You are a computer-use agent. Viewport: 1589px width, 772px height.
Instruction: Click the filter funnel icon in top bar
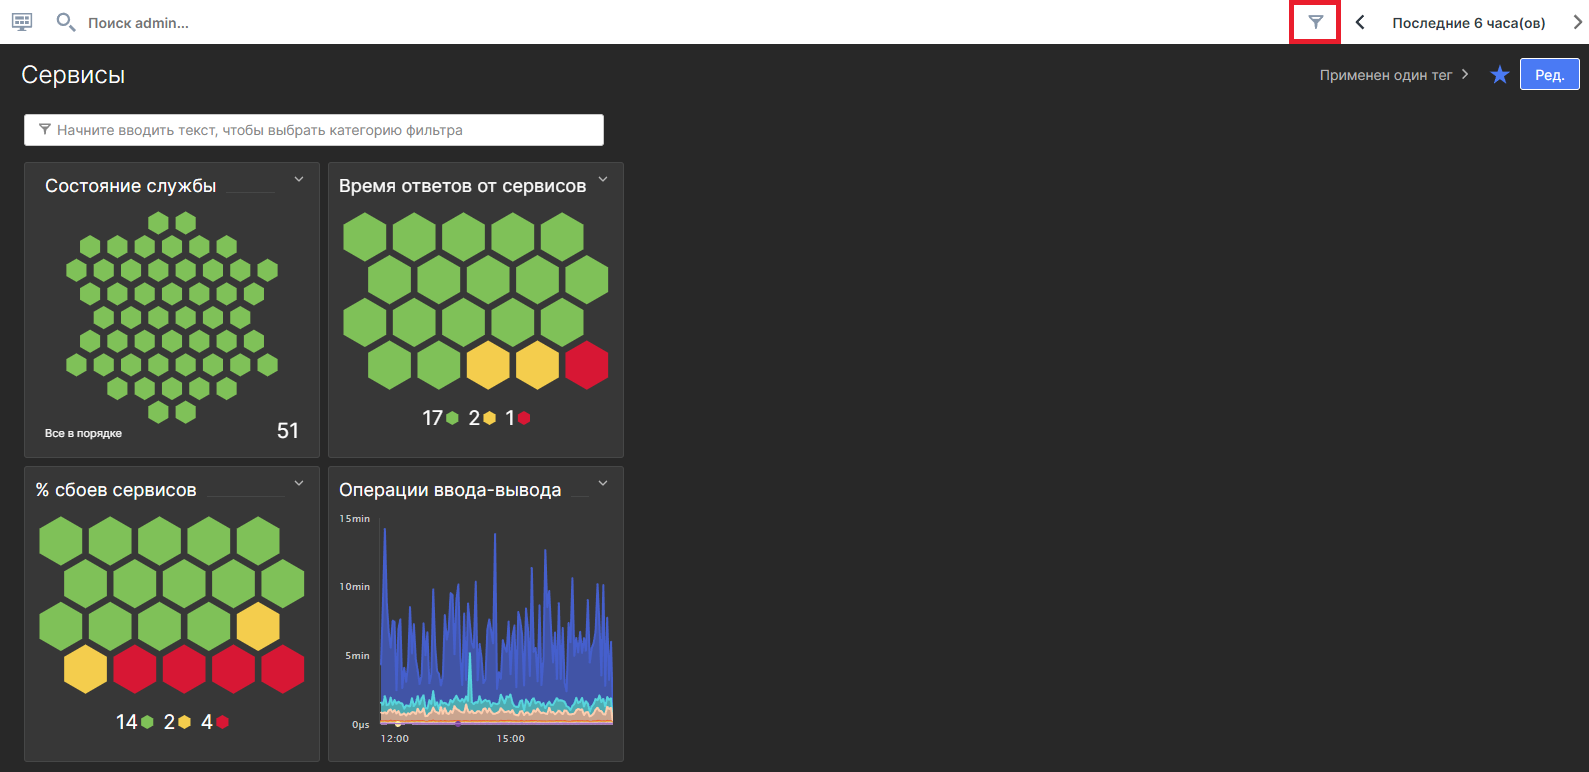pos(1315,22)
